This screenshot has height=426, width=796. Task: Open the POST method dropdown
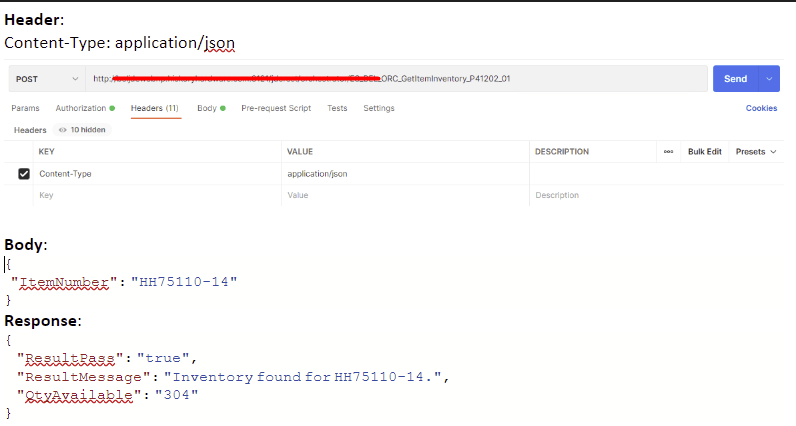click(46, 78)
